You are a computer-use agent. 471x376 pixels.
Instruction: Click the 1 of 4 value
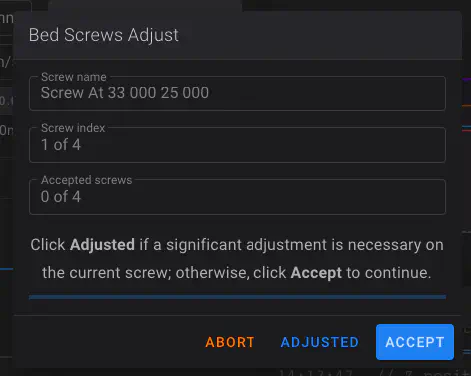pos(61,145)
